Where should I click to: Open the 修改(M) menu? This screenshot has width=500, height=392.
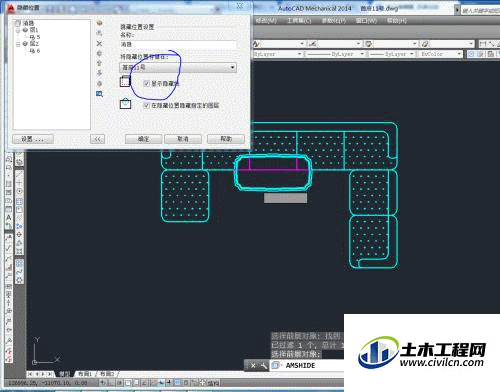(x=266, y=21)
